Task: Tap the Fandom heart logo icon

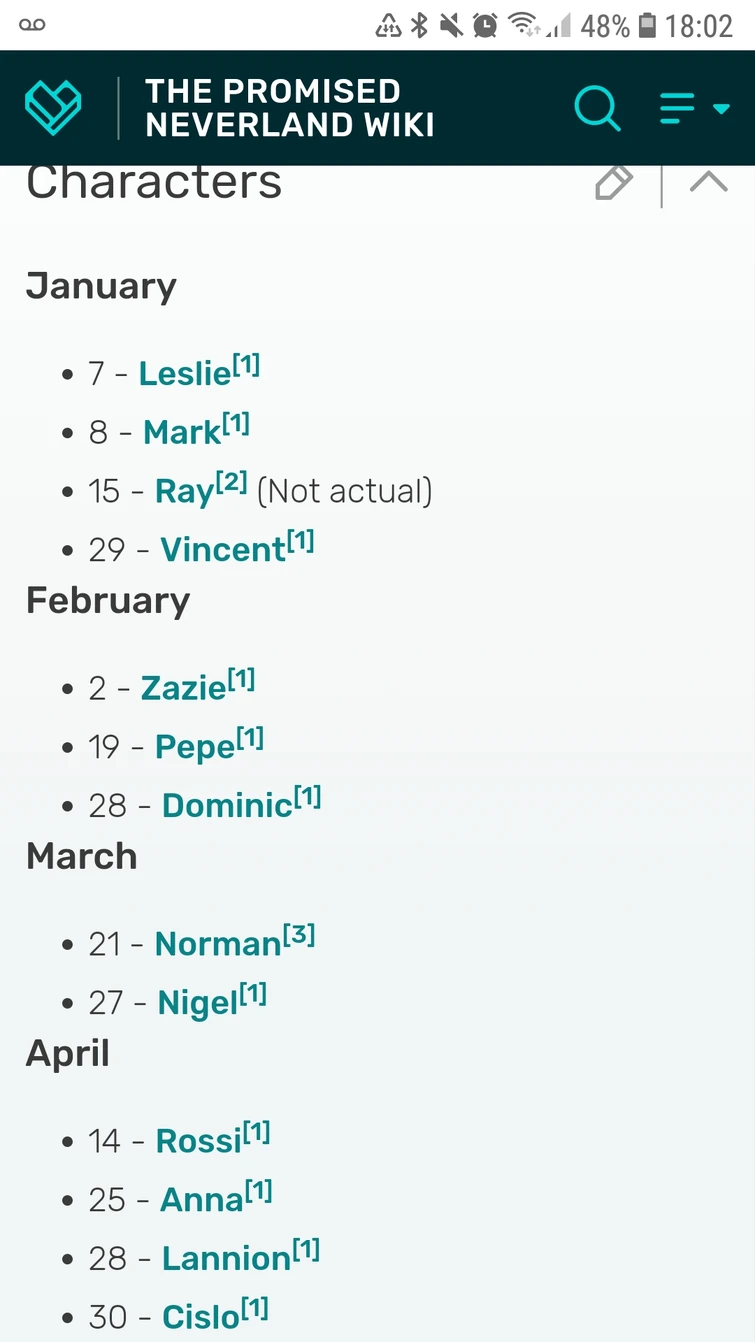Action: click(53, 107)
